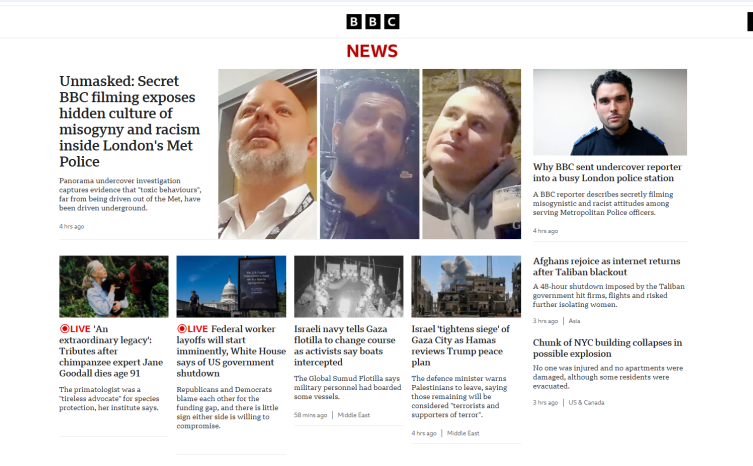753x466 pixels.
Task: Open the US Capitol building thumbnail
Action: pos(231,286)
